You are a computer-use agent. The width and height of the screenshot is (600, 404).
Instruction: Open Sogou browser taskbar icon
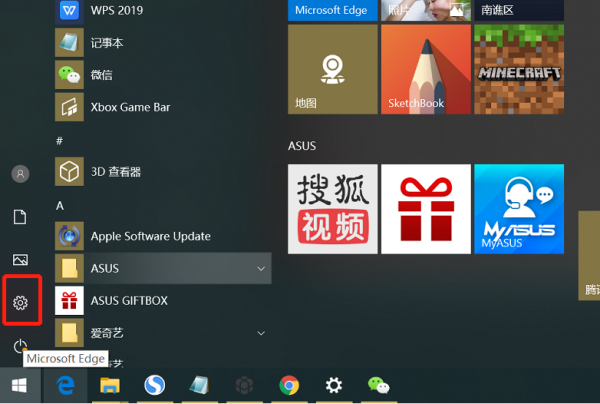[x=155, y=385]
